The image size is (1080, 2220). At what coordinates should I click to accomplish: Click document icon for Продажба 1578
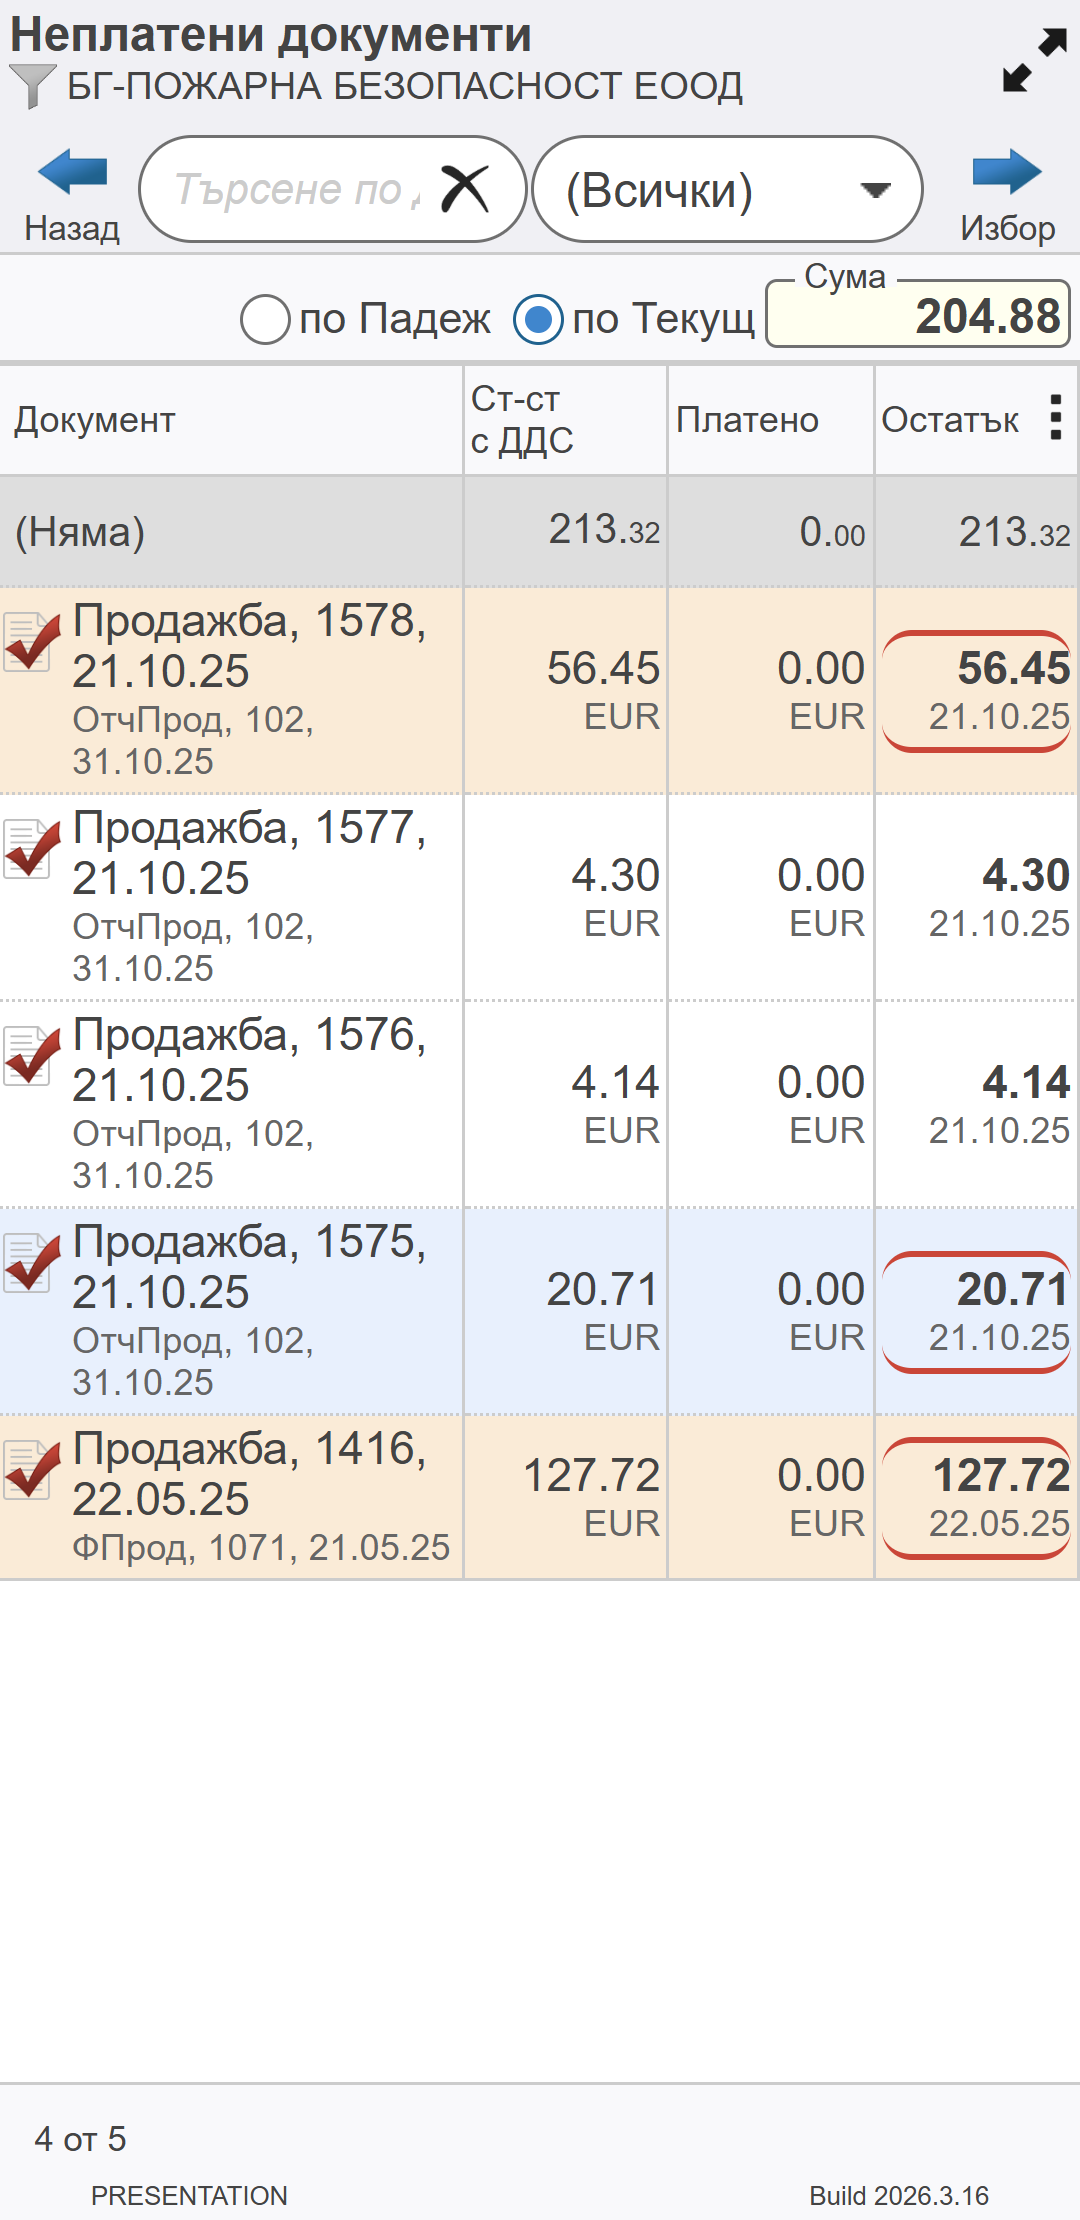(x=30, y=642)
